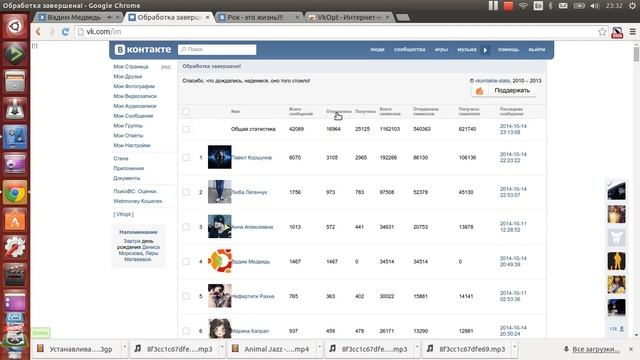The image size is (640, 360).
Task: Open System Settings wrench-gear dock icon
Action: (x=15, y=248)
